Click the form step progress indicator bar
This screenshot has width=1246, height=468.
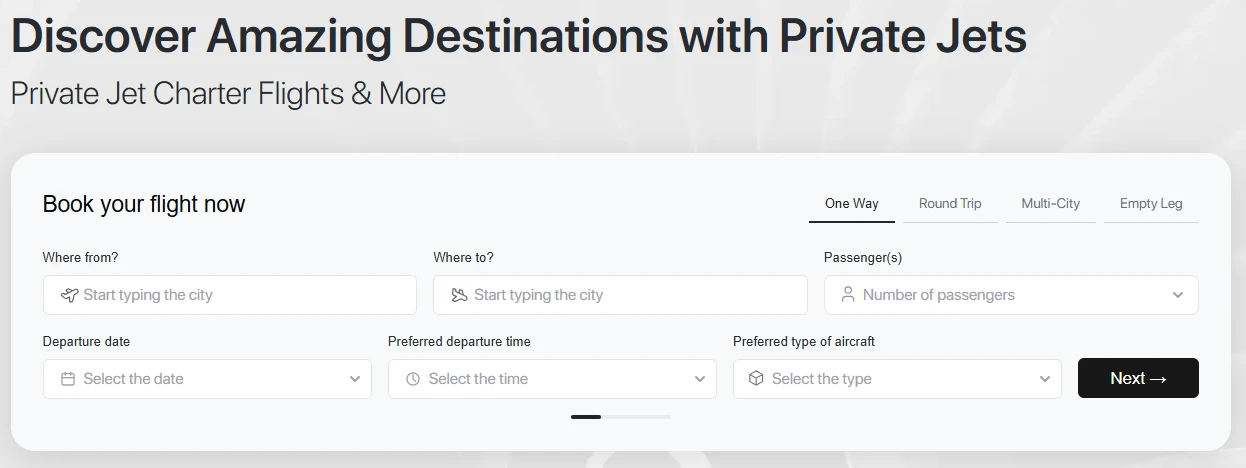pos(621,416)
